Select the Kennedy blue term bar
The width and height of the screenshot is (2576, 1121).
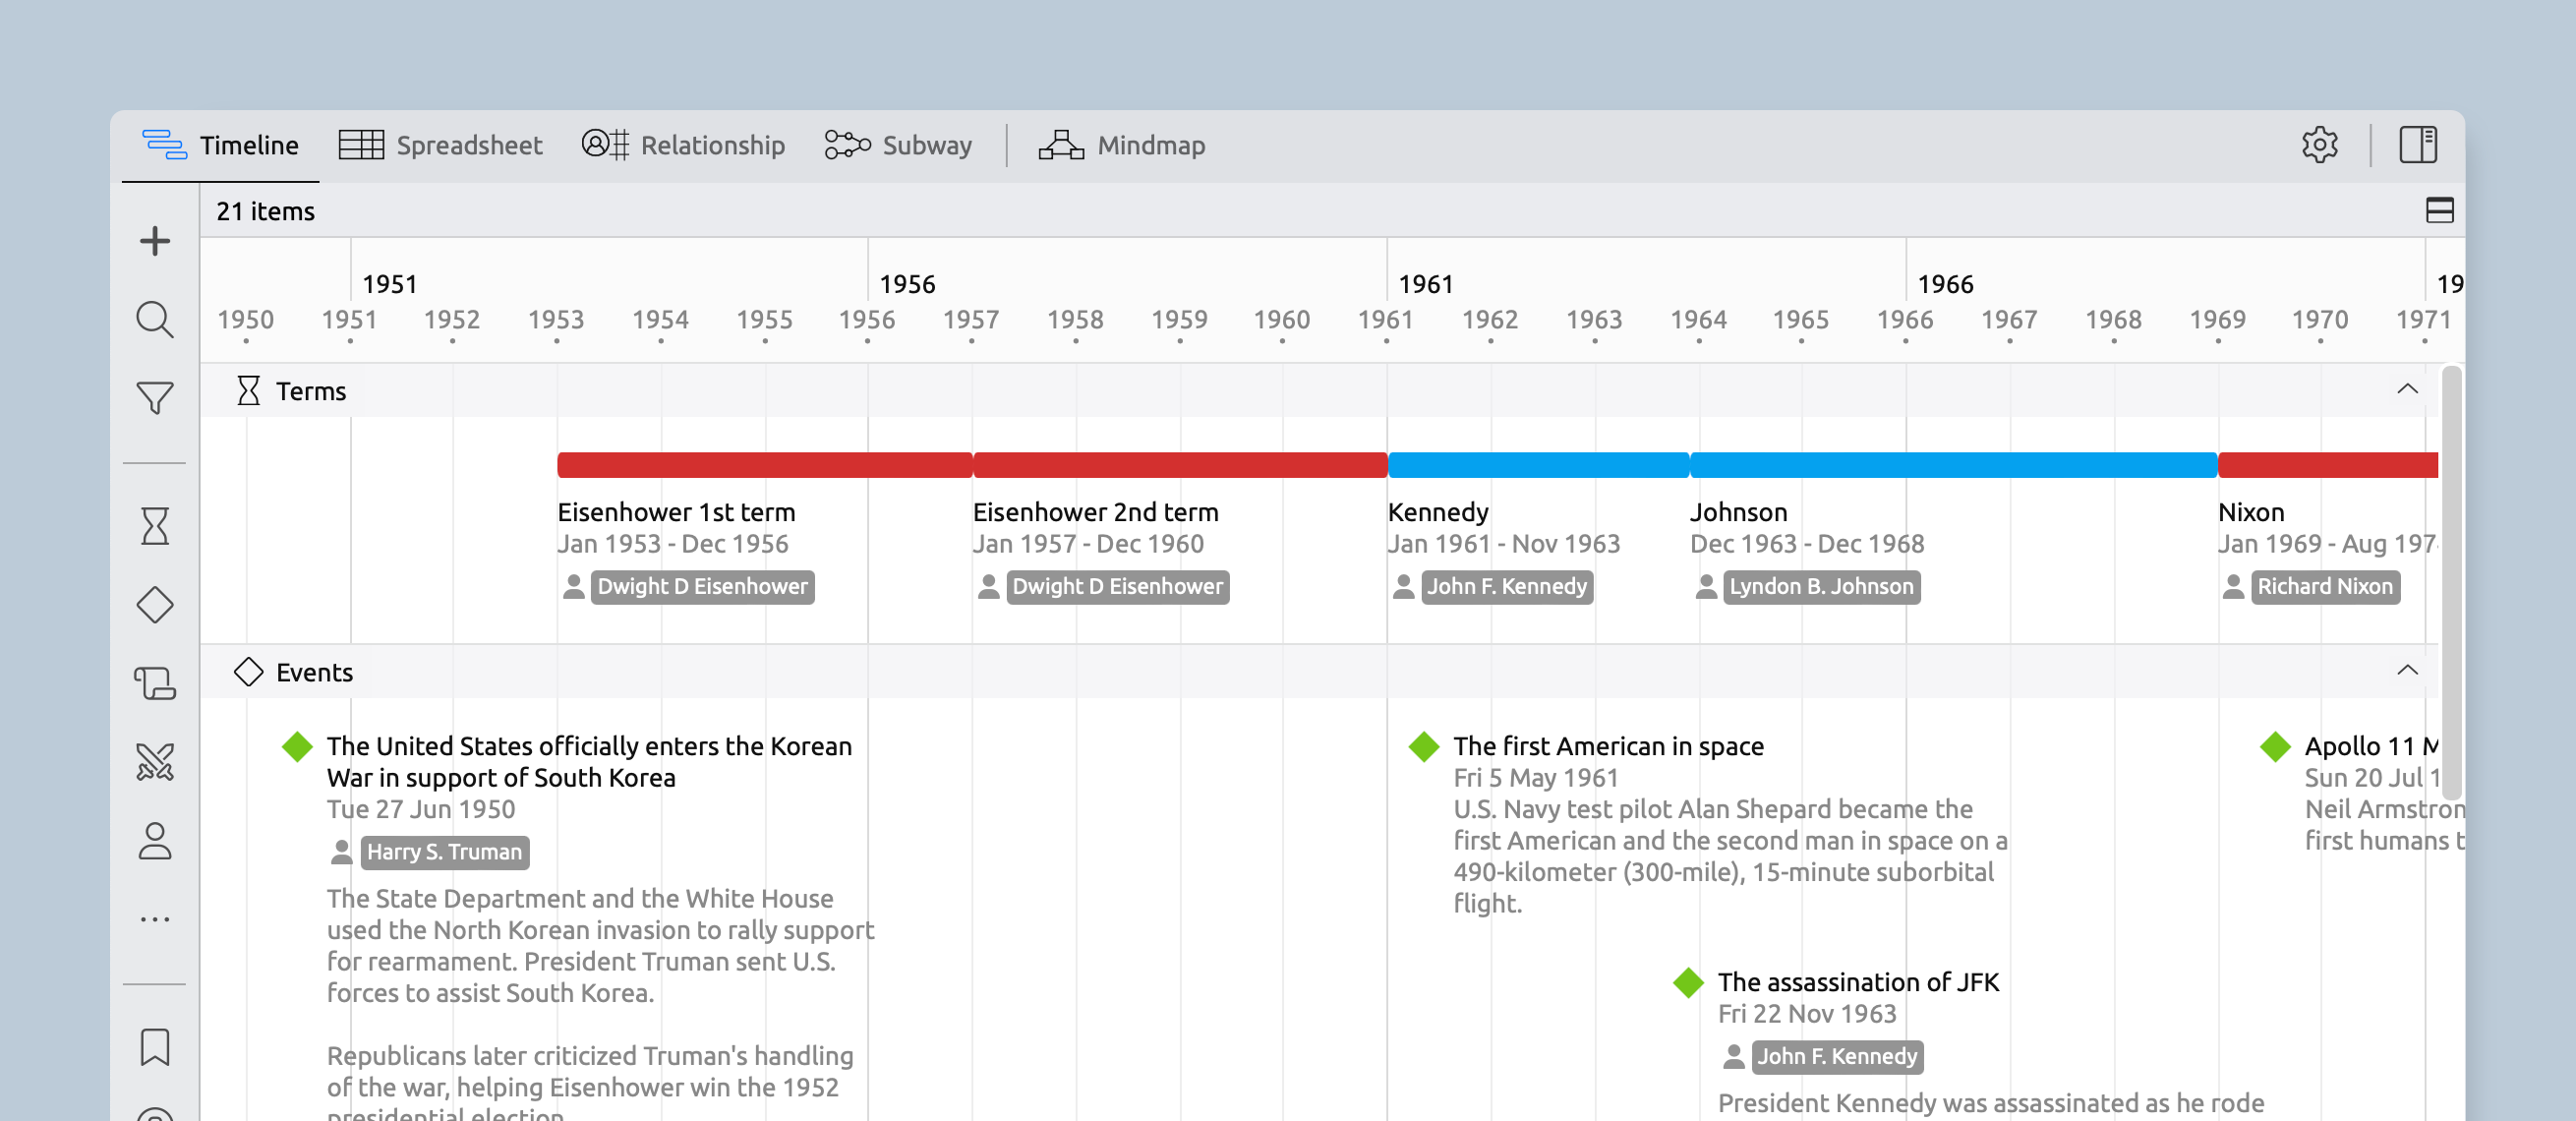coord(1539,465)
